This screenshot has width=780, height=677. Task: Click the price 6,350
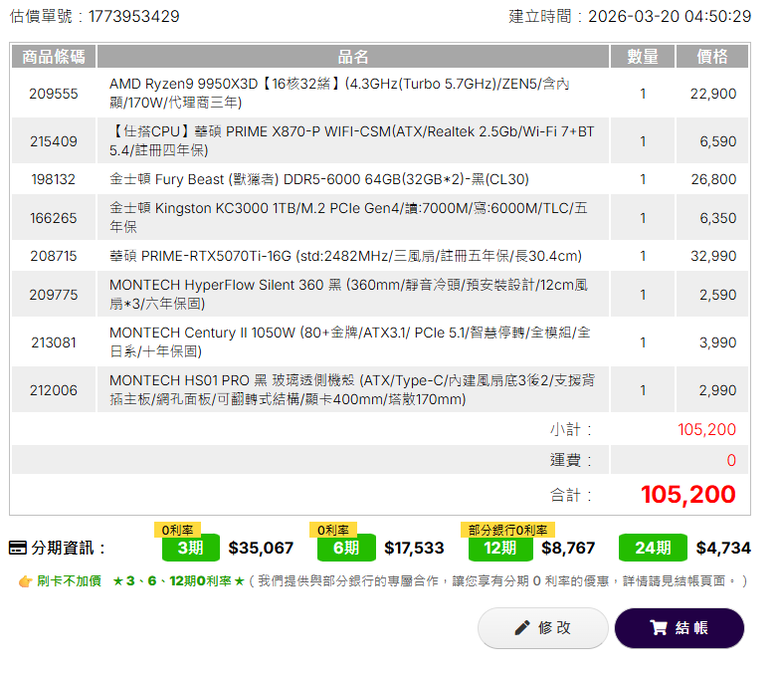click(x=718, y=218)
